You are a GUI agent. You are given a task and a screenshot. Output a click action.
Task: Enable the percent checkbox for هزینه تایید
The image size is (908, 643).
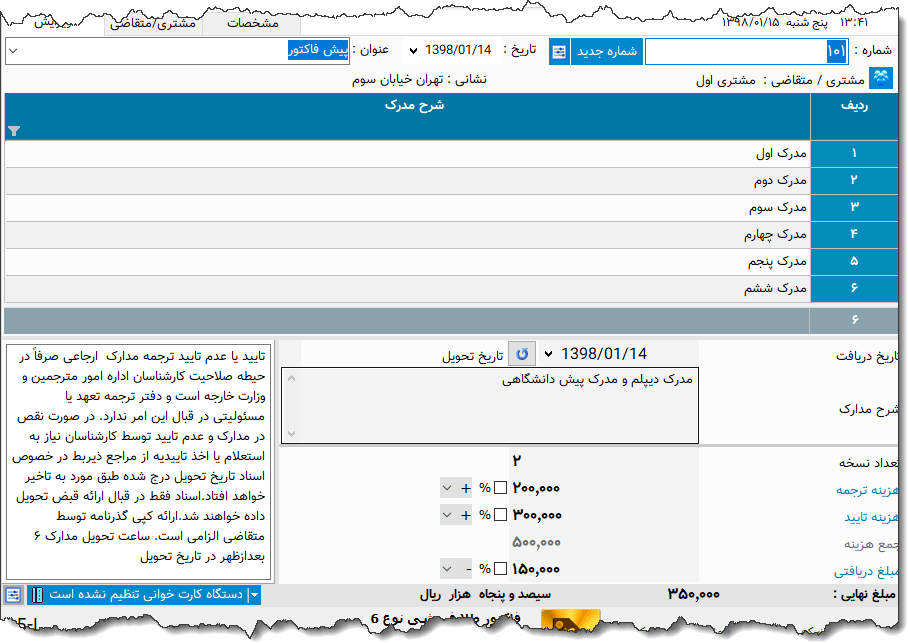point(501,514)
